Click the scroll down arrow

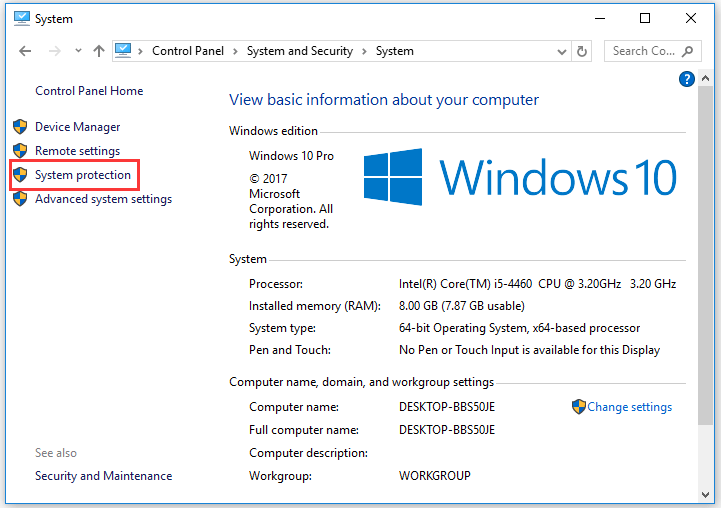(x=705, y=494)
